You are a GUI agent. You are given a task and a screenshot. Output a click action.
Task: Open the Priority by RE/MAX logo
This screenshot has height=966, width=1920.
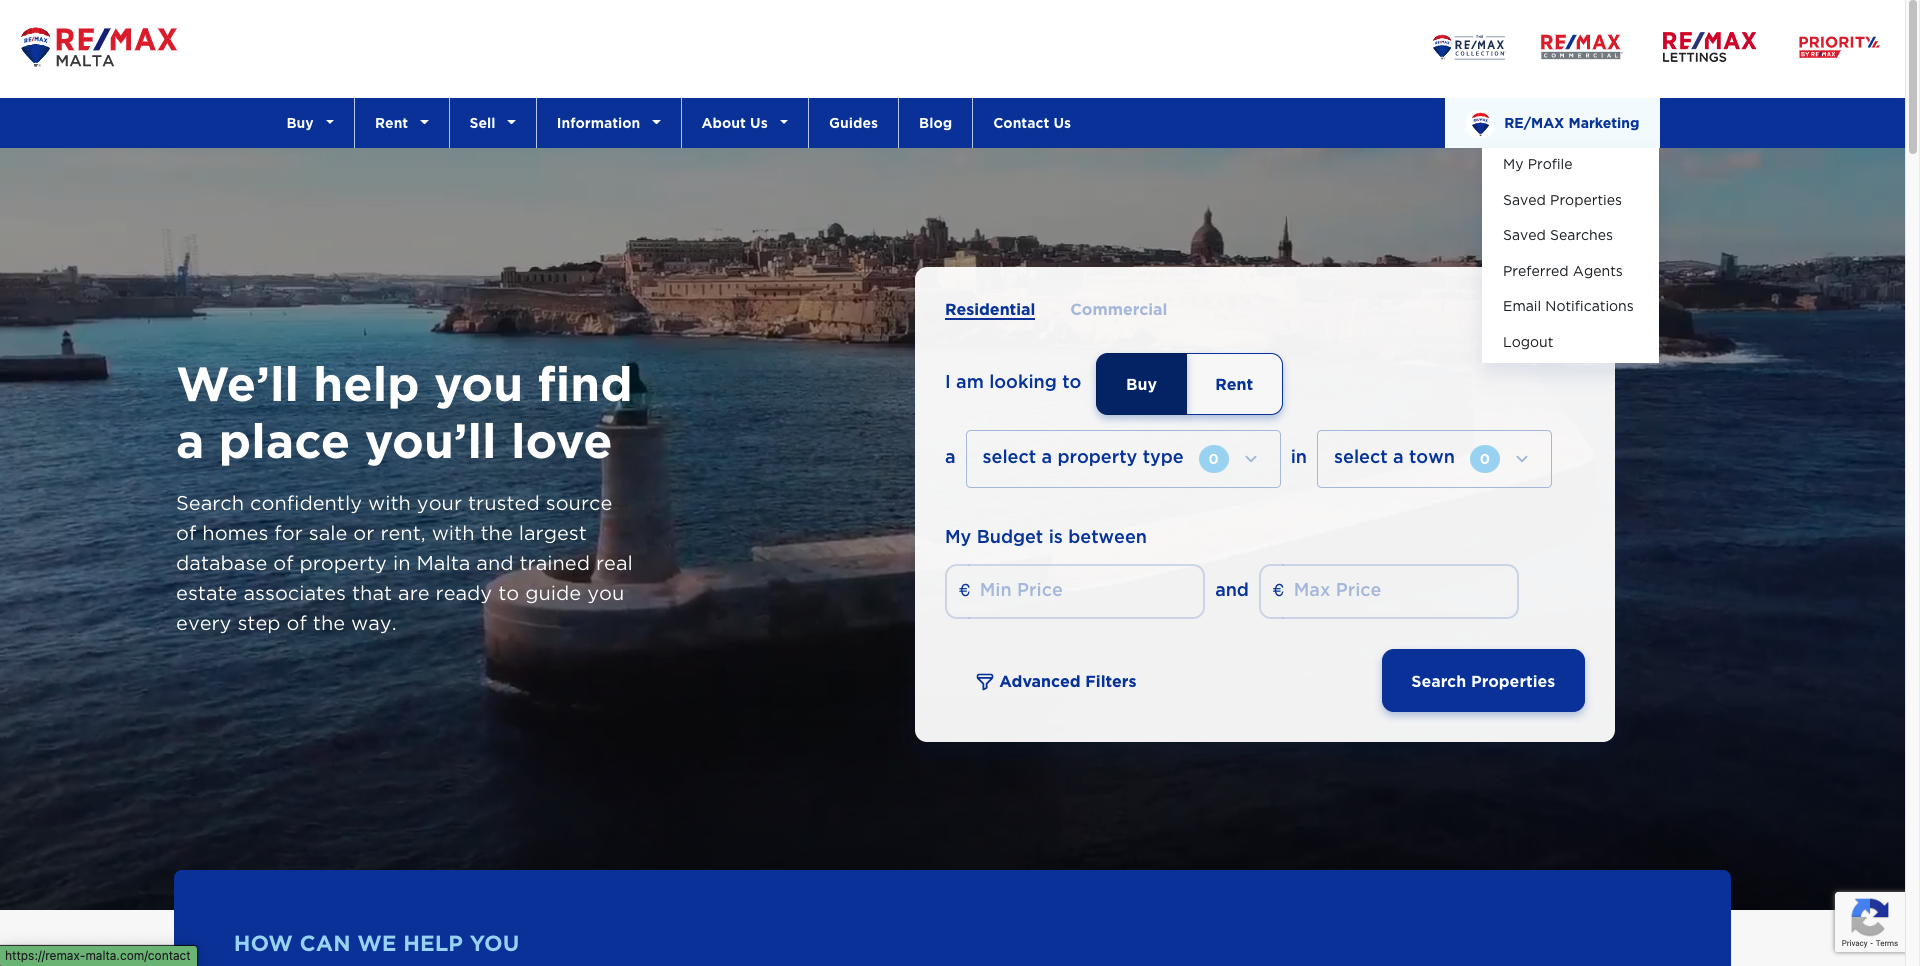tap(1838, 46)
